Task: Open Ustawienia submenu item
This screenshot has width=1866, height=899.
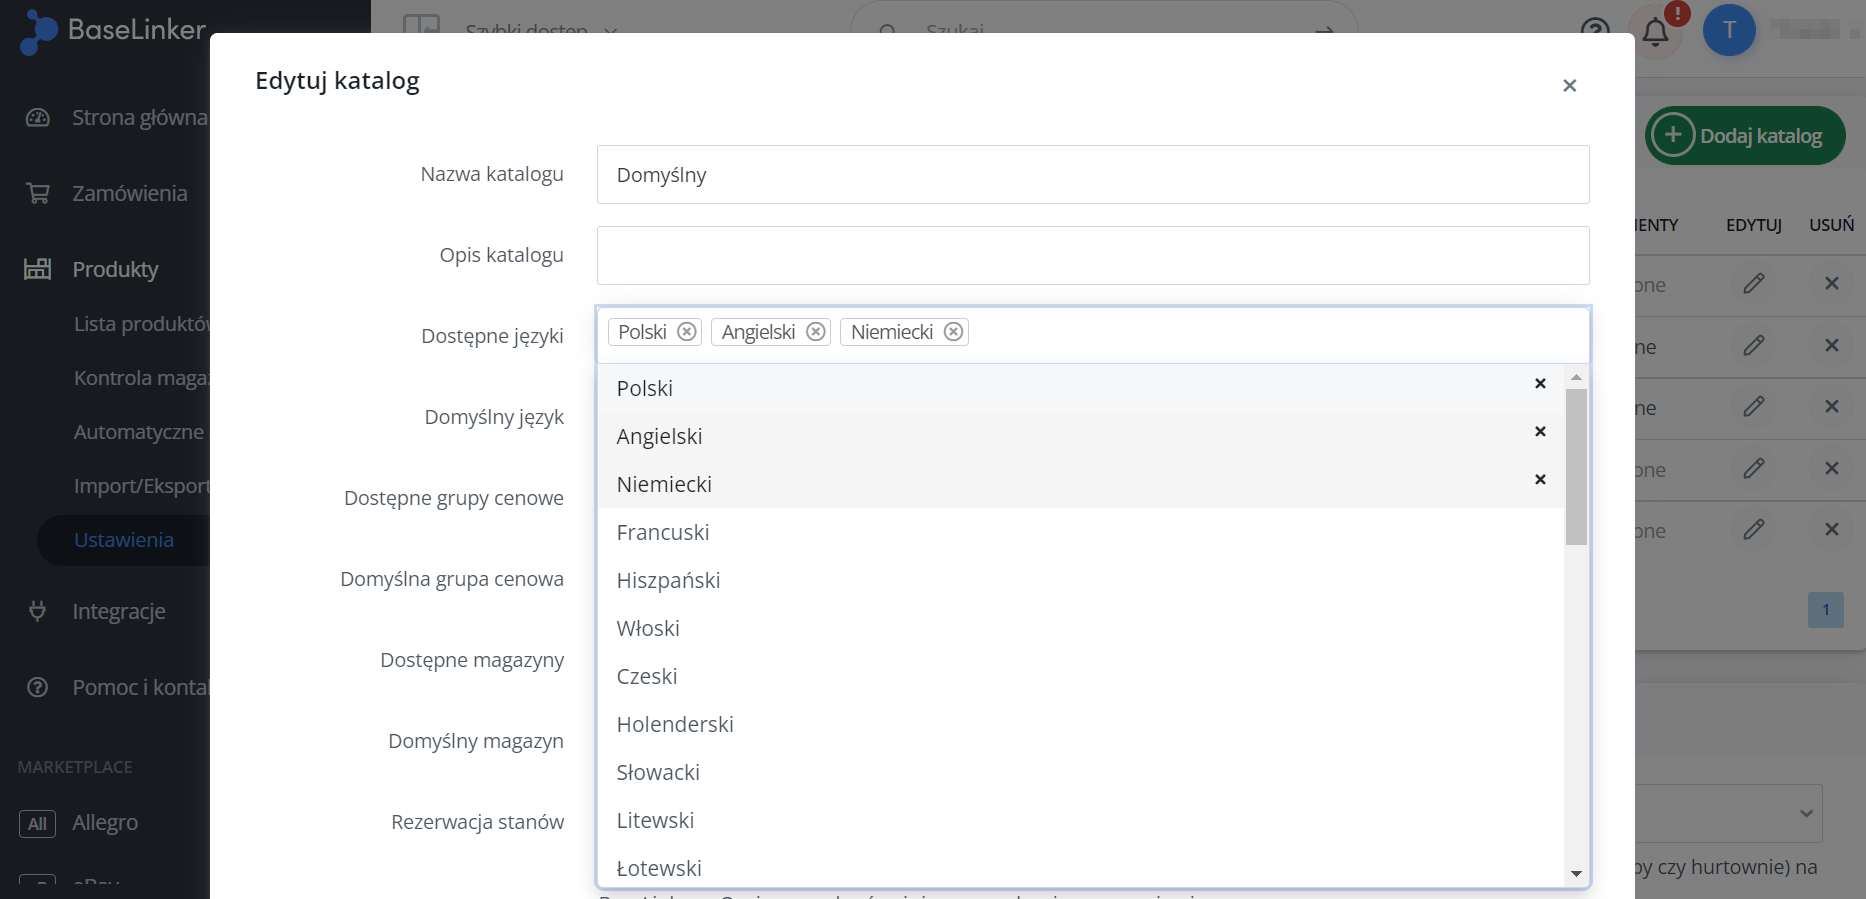Action: click(124, 540)
